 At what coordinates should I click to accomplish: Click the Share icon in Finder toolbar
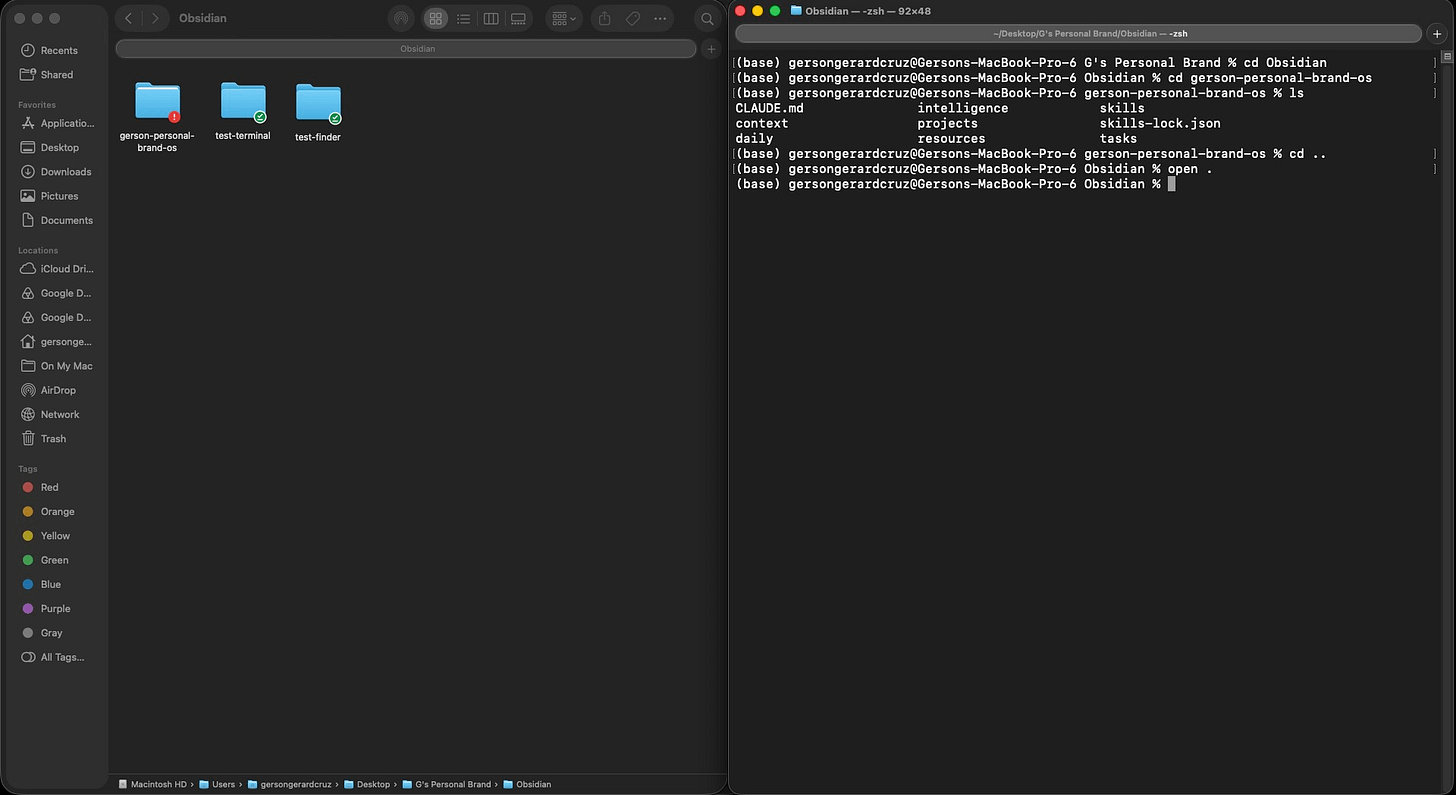605,18
